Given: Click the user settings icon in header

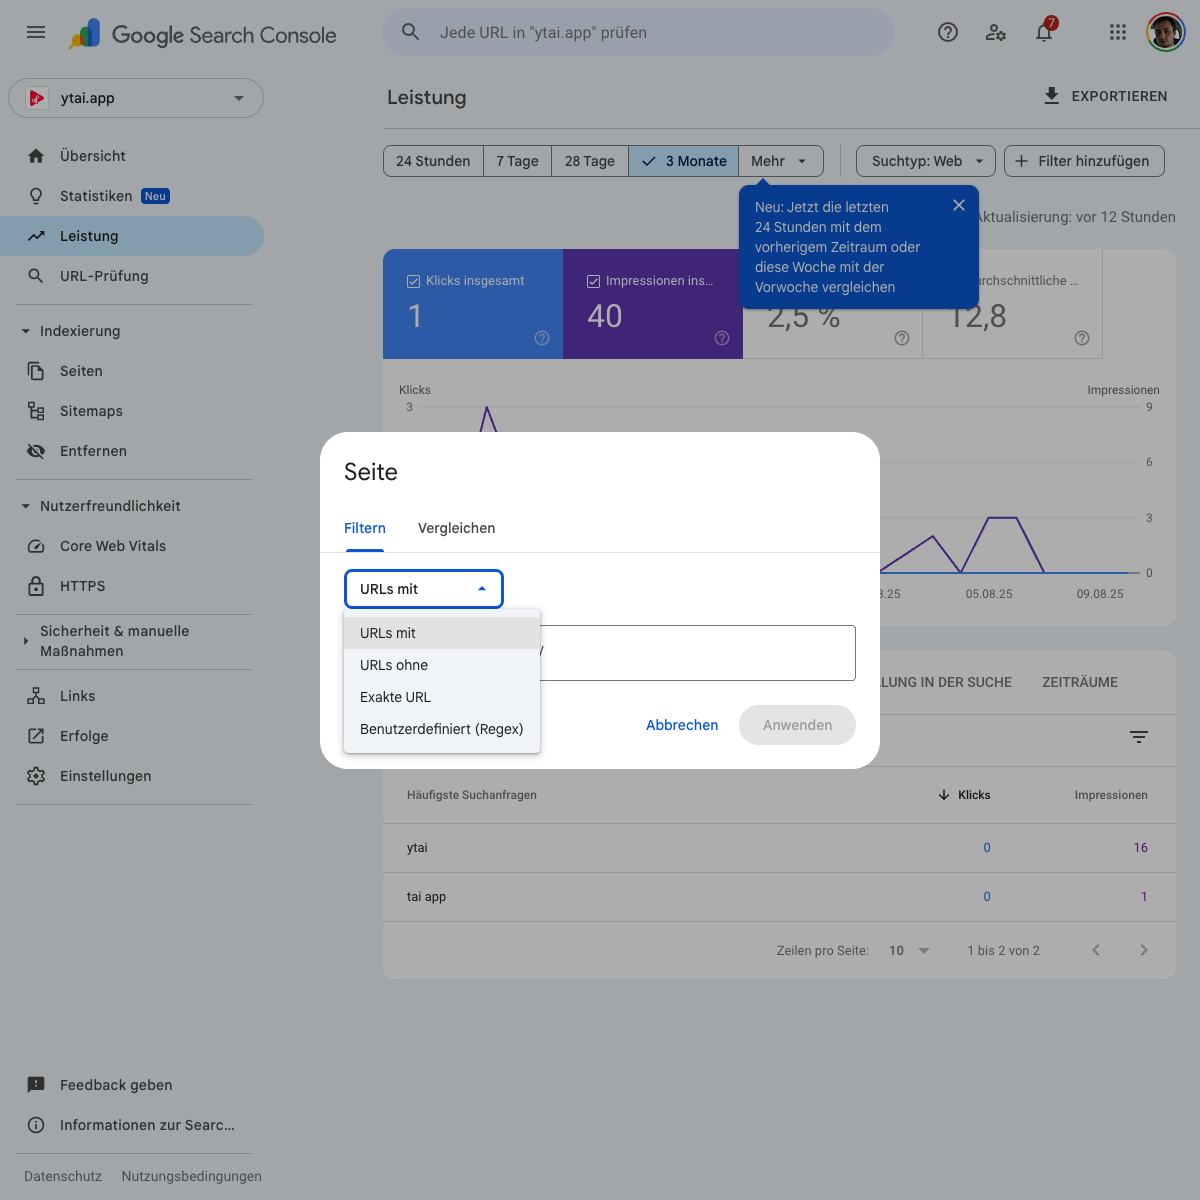Looking at the screenshot, I should point(996,32).
